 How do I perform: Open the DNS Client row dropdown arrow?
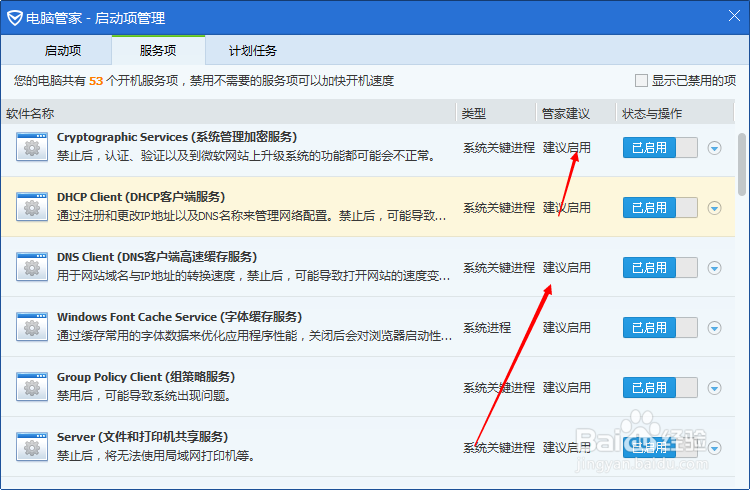[715, 268]
